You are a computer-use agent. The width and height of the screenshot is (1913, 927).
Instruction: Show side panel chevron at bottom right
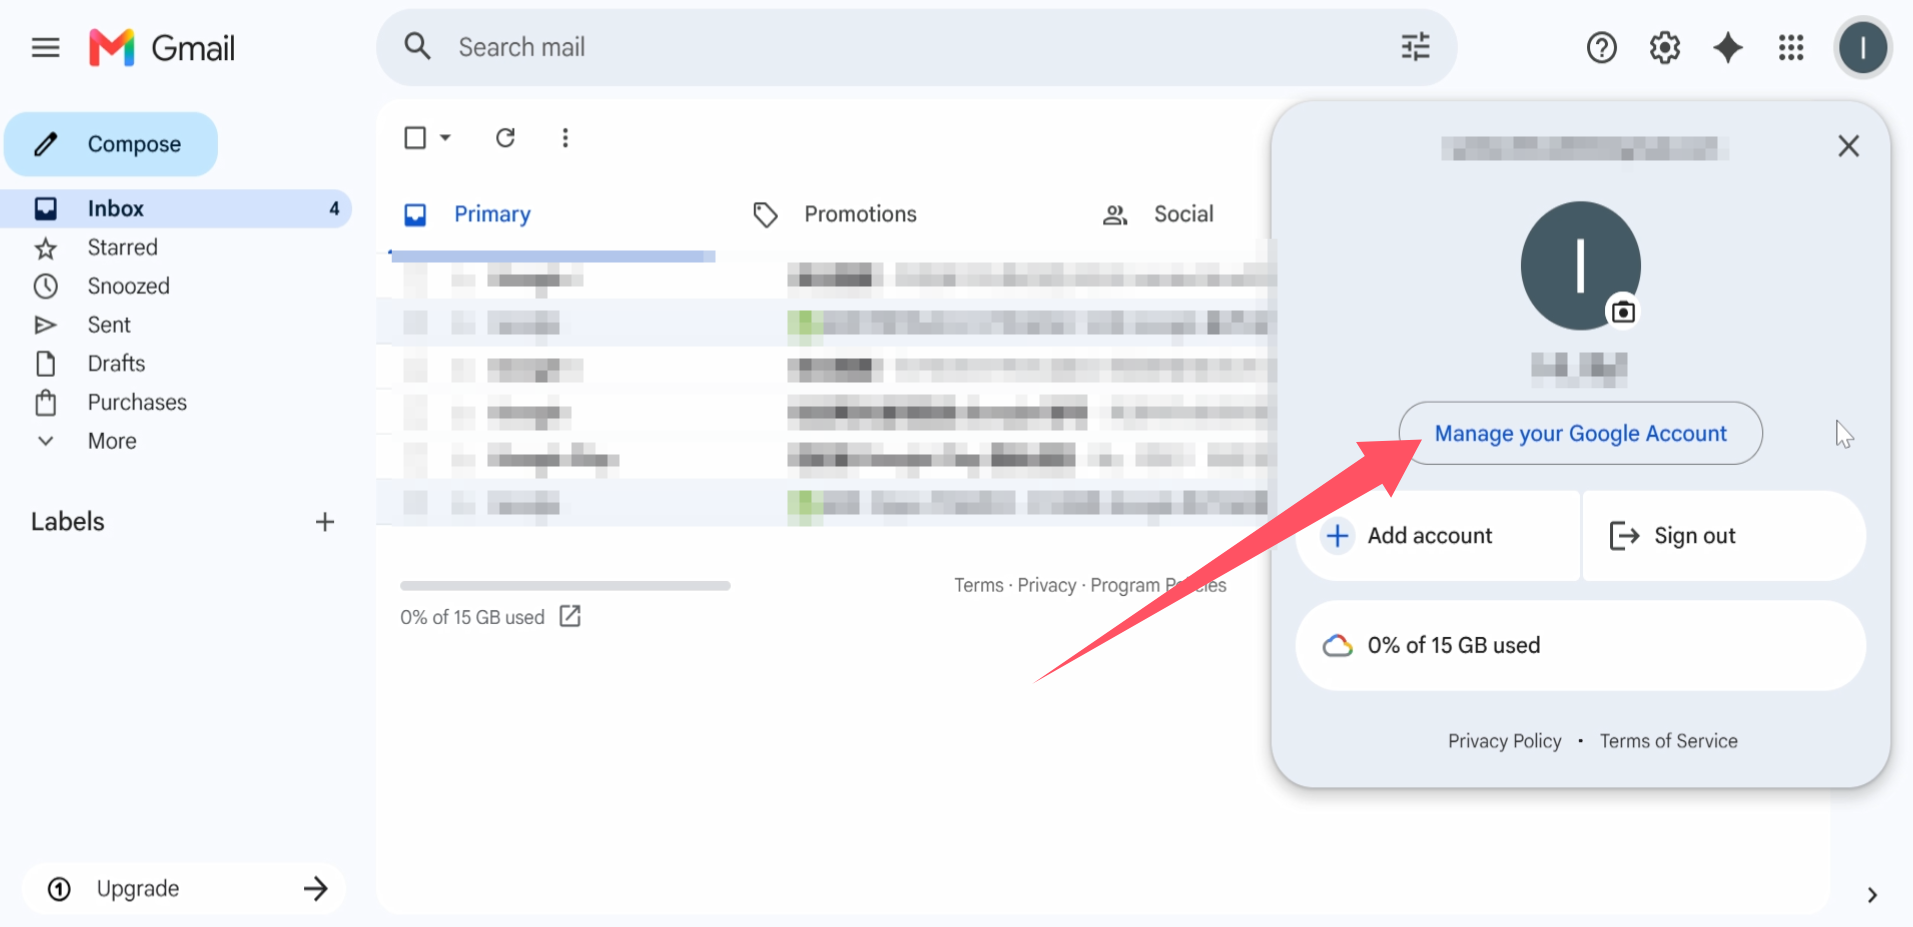pyautogui.click(x=1871, y=895)
